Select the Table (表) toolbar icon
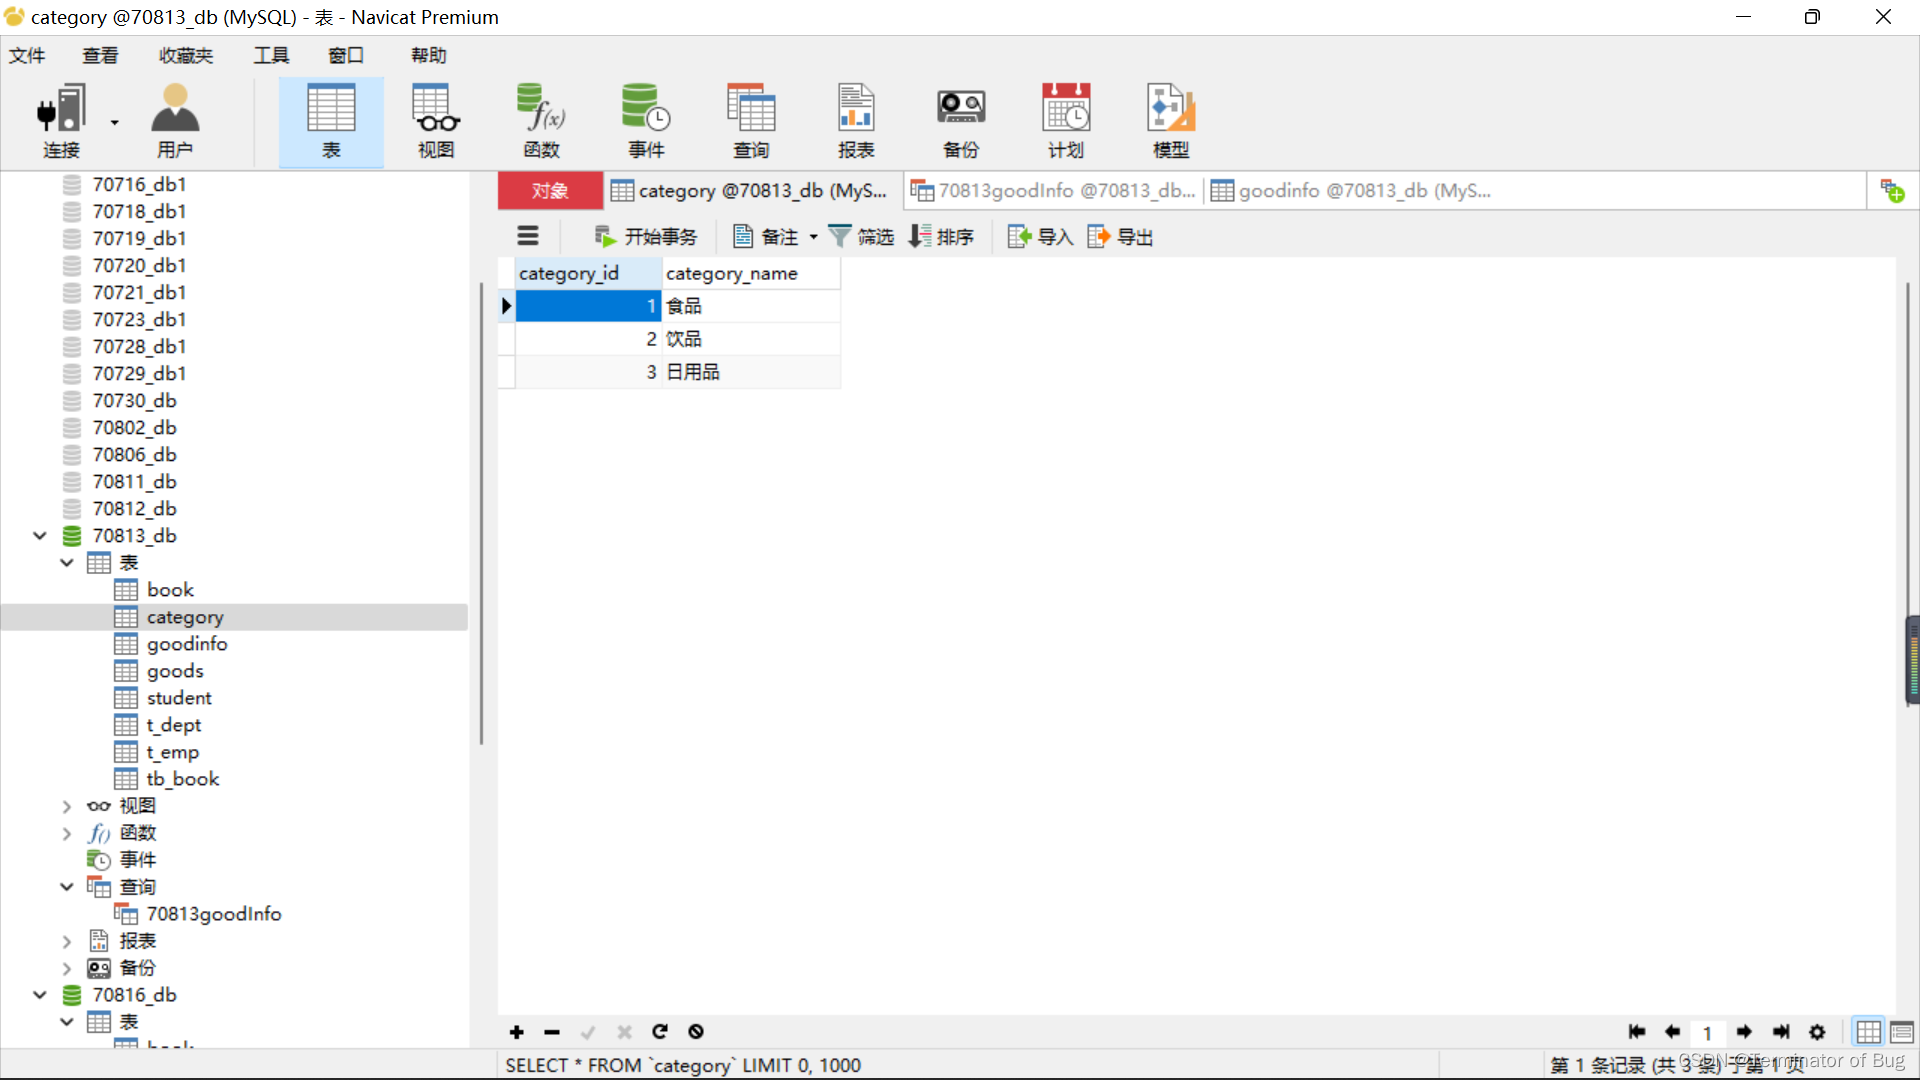The height and width of the screenshot is (1080, 1920). [x=331, y=121]
